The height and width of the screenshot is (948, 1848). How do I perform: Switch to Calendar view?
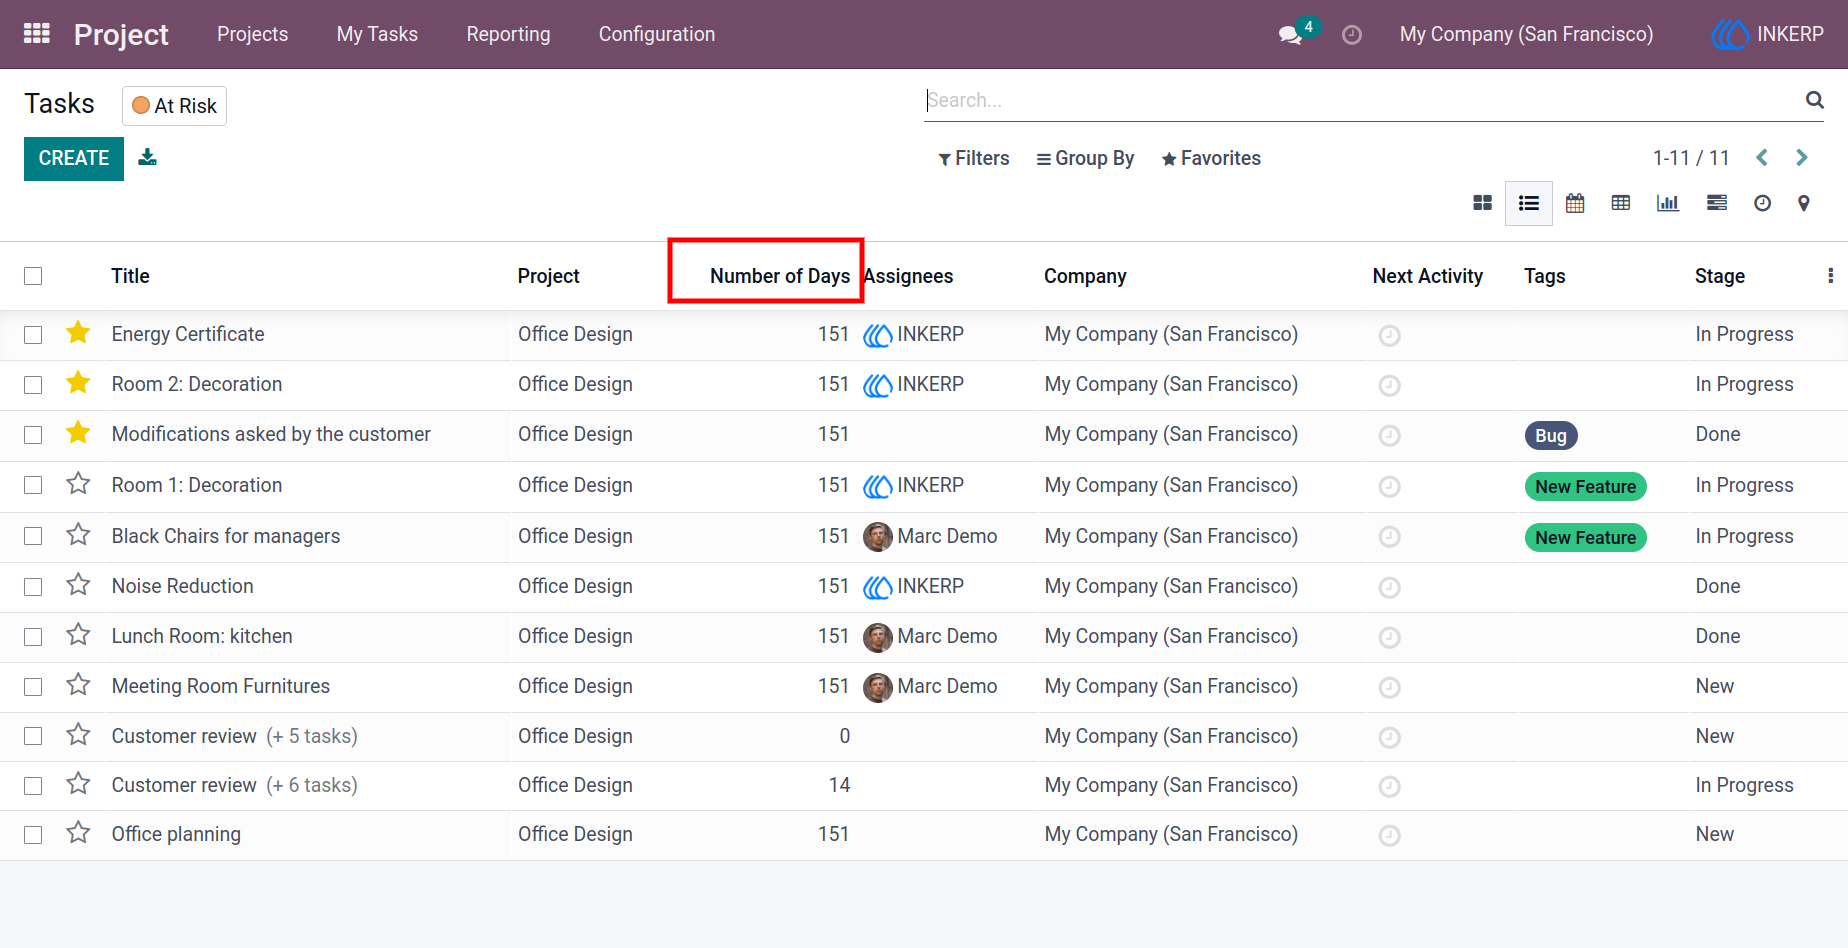1575,203
